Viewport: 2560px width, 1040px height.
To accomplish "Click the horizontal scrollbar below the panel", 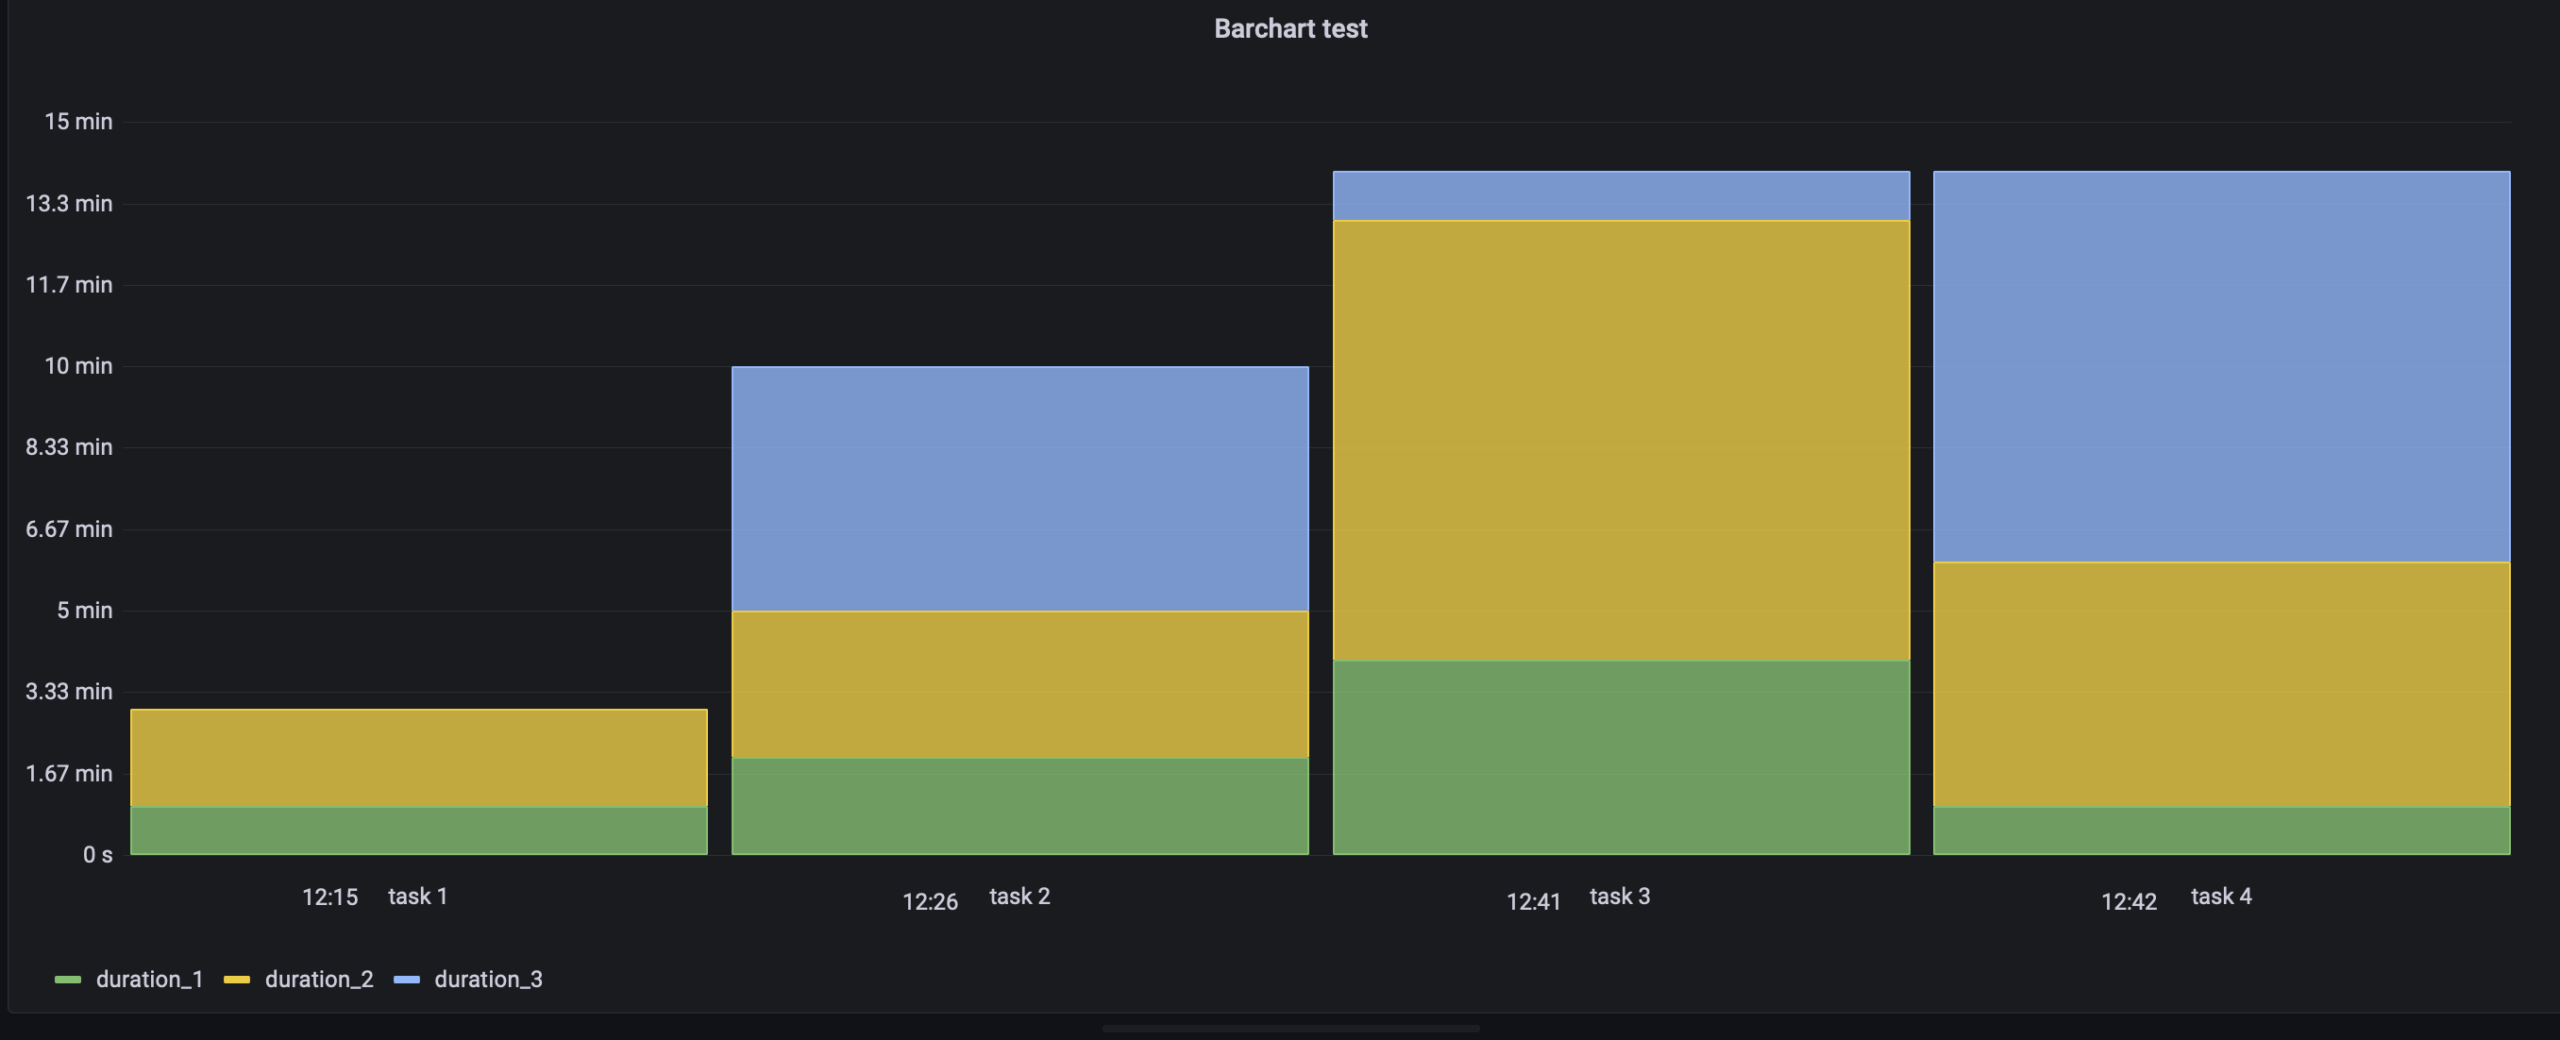I will coord(1290,1028).
